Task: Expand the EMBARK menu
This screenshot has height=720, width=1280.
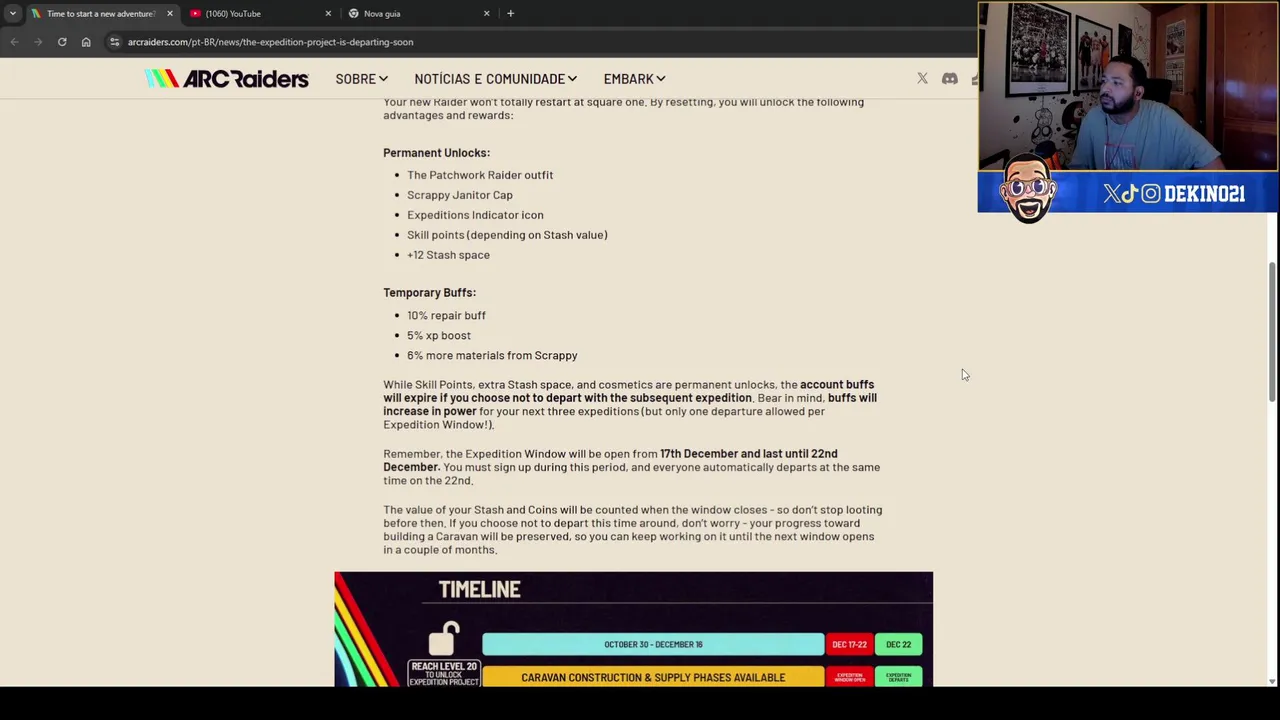Action: click(634, 79)
